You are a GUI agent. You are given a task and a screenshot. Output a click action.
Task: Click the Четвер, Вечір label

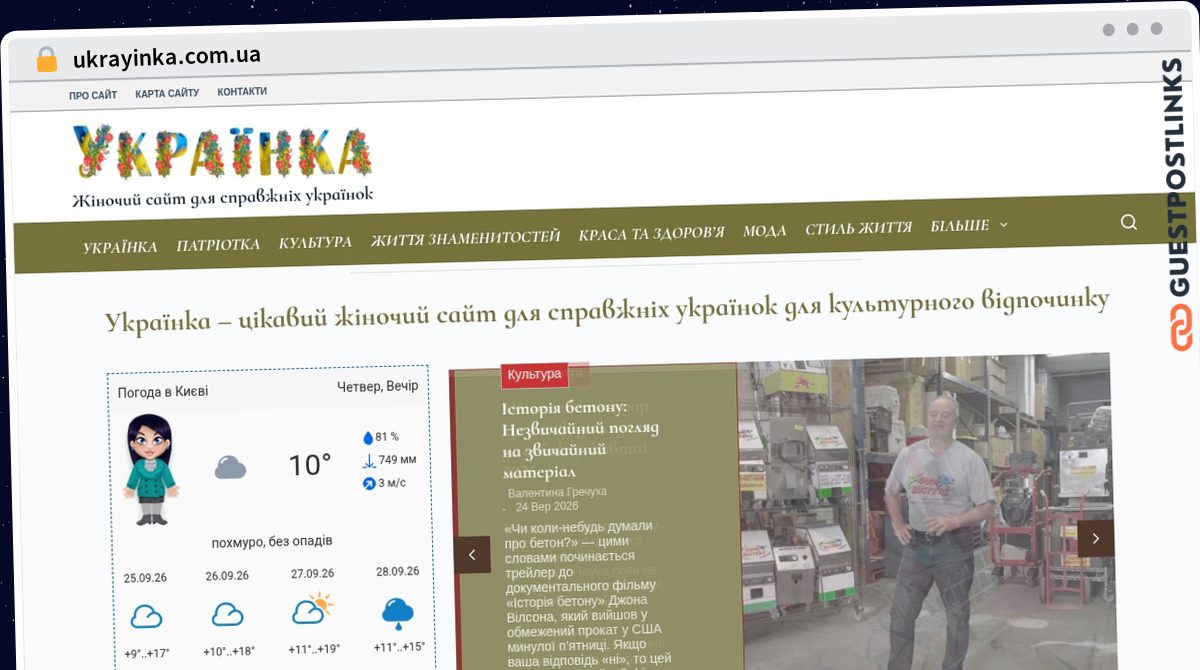(x=378, y=386)
